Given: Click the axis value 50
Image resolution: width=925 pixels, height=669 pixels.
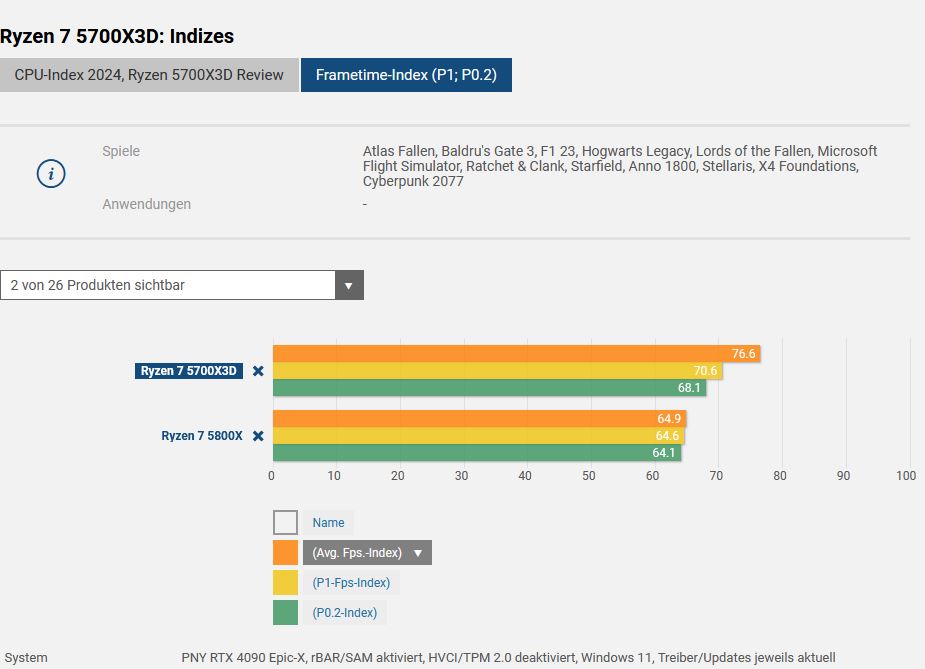Looking at the screenshot, I should pos(589,475).
